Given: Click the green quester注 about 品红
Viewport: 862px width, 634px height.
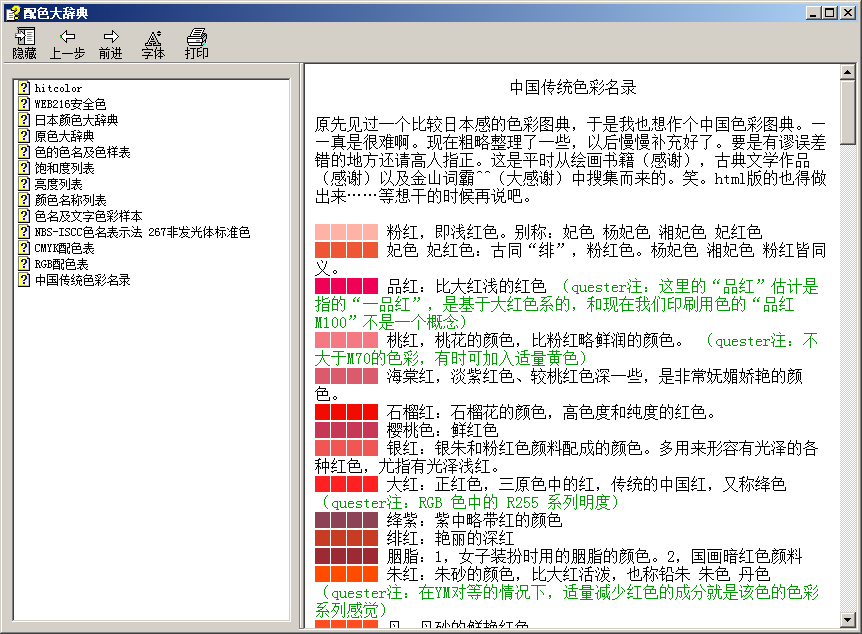Looking at the screenshot, I should pyautogui.click(x=567, y=304).
